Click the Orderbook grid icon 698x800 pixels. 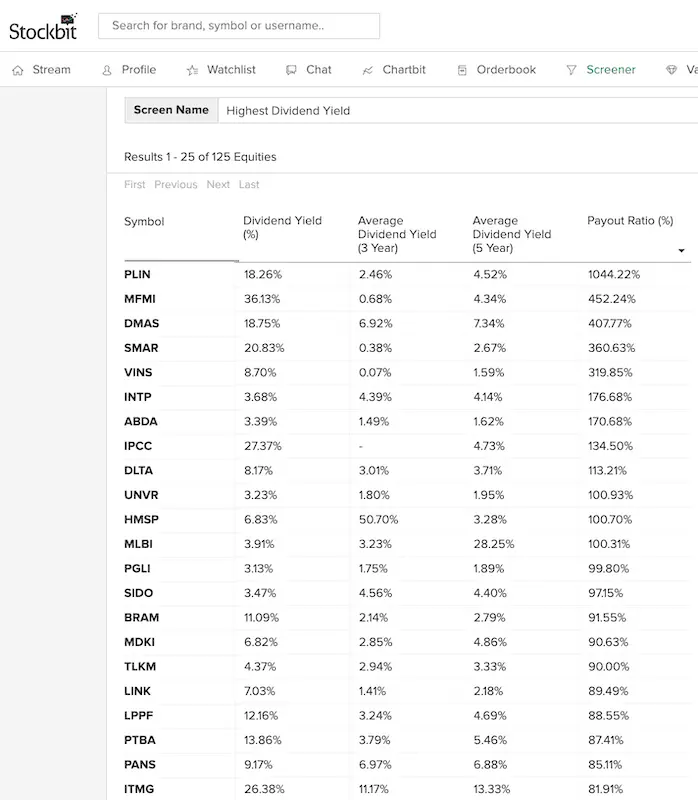click(460, 70)
